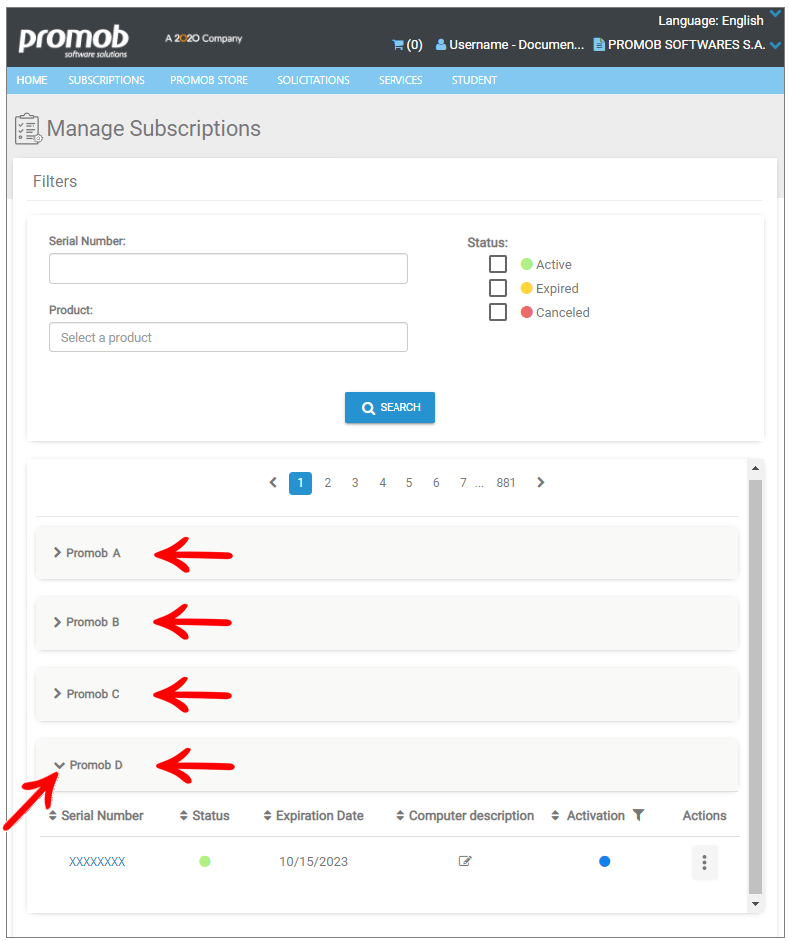The image size is (789, 941).
Task: Open the Language dropdown chevron
Action: click(775, 14)
